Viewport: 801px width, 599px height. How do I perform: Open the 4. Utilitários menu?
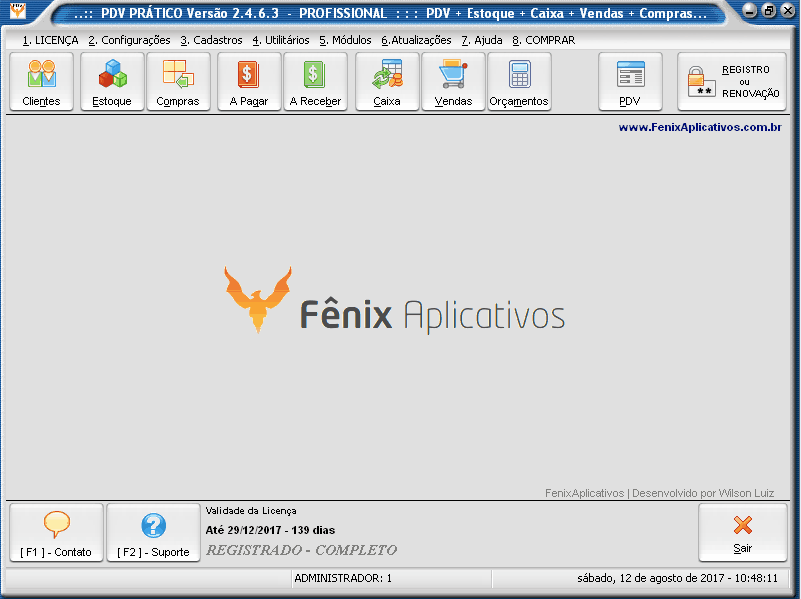coord(280,40)
